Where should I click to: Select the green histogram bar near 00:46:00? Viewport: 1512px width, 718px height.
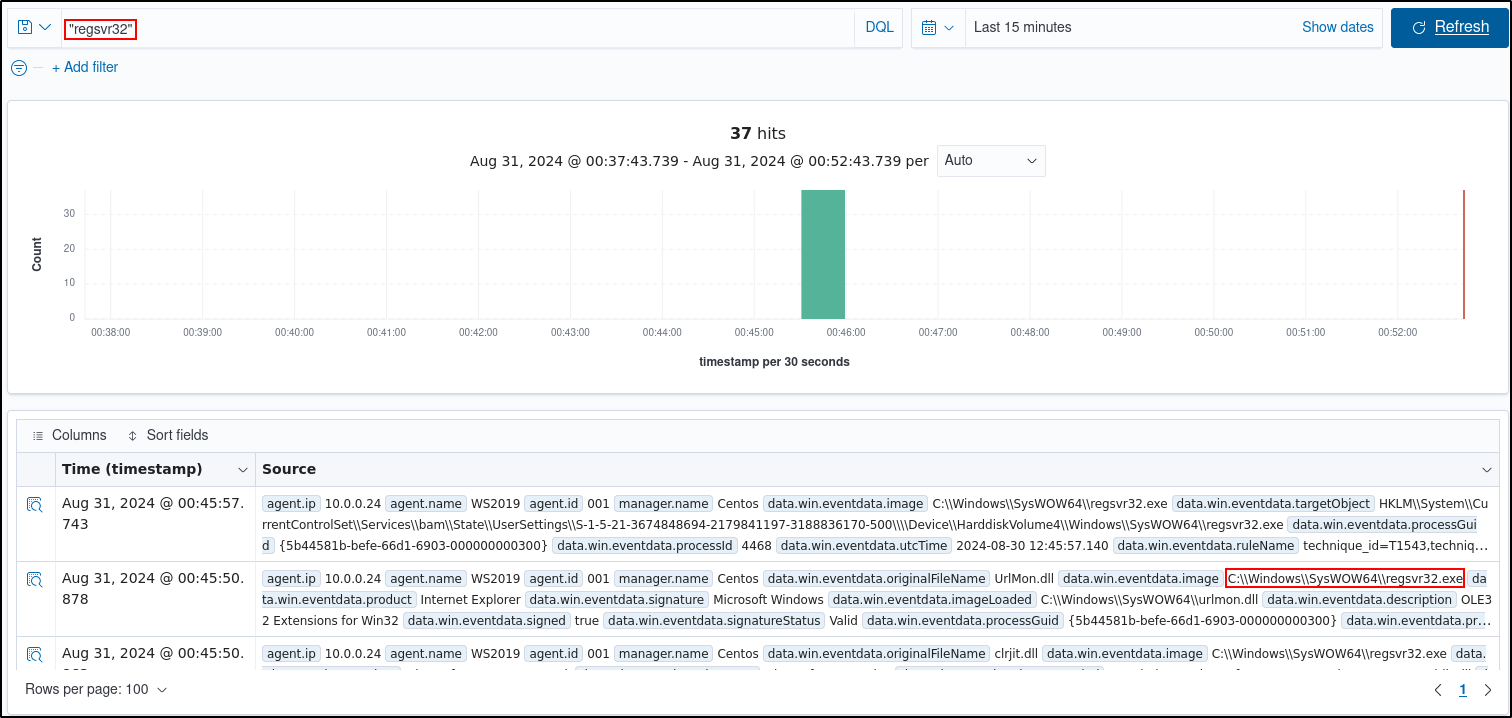(x=823, y=255)
